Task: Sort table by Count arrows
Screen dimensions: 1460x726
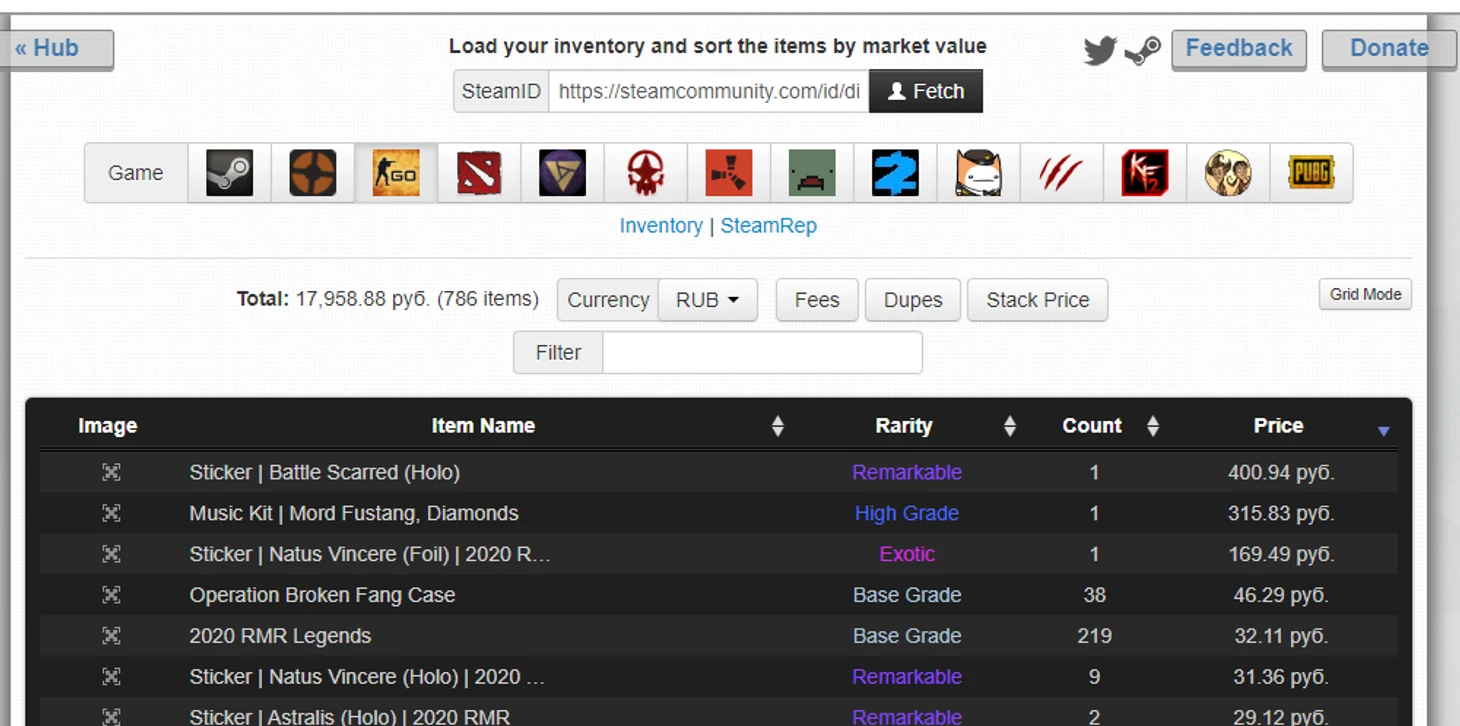Action: point(1153,426)
